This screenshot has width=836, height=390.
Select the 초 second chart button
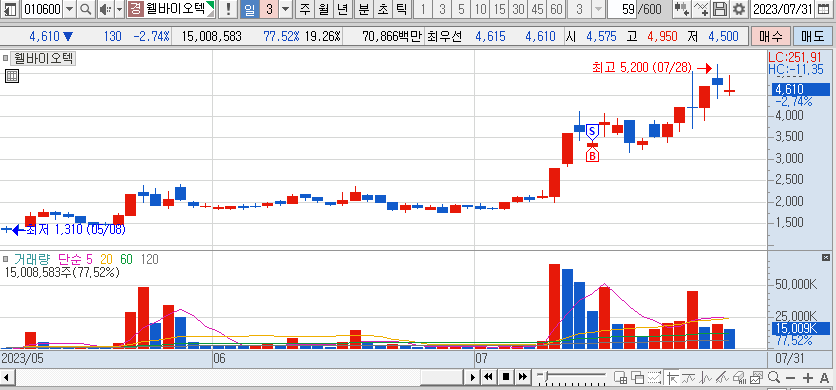pos(383,9)
